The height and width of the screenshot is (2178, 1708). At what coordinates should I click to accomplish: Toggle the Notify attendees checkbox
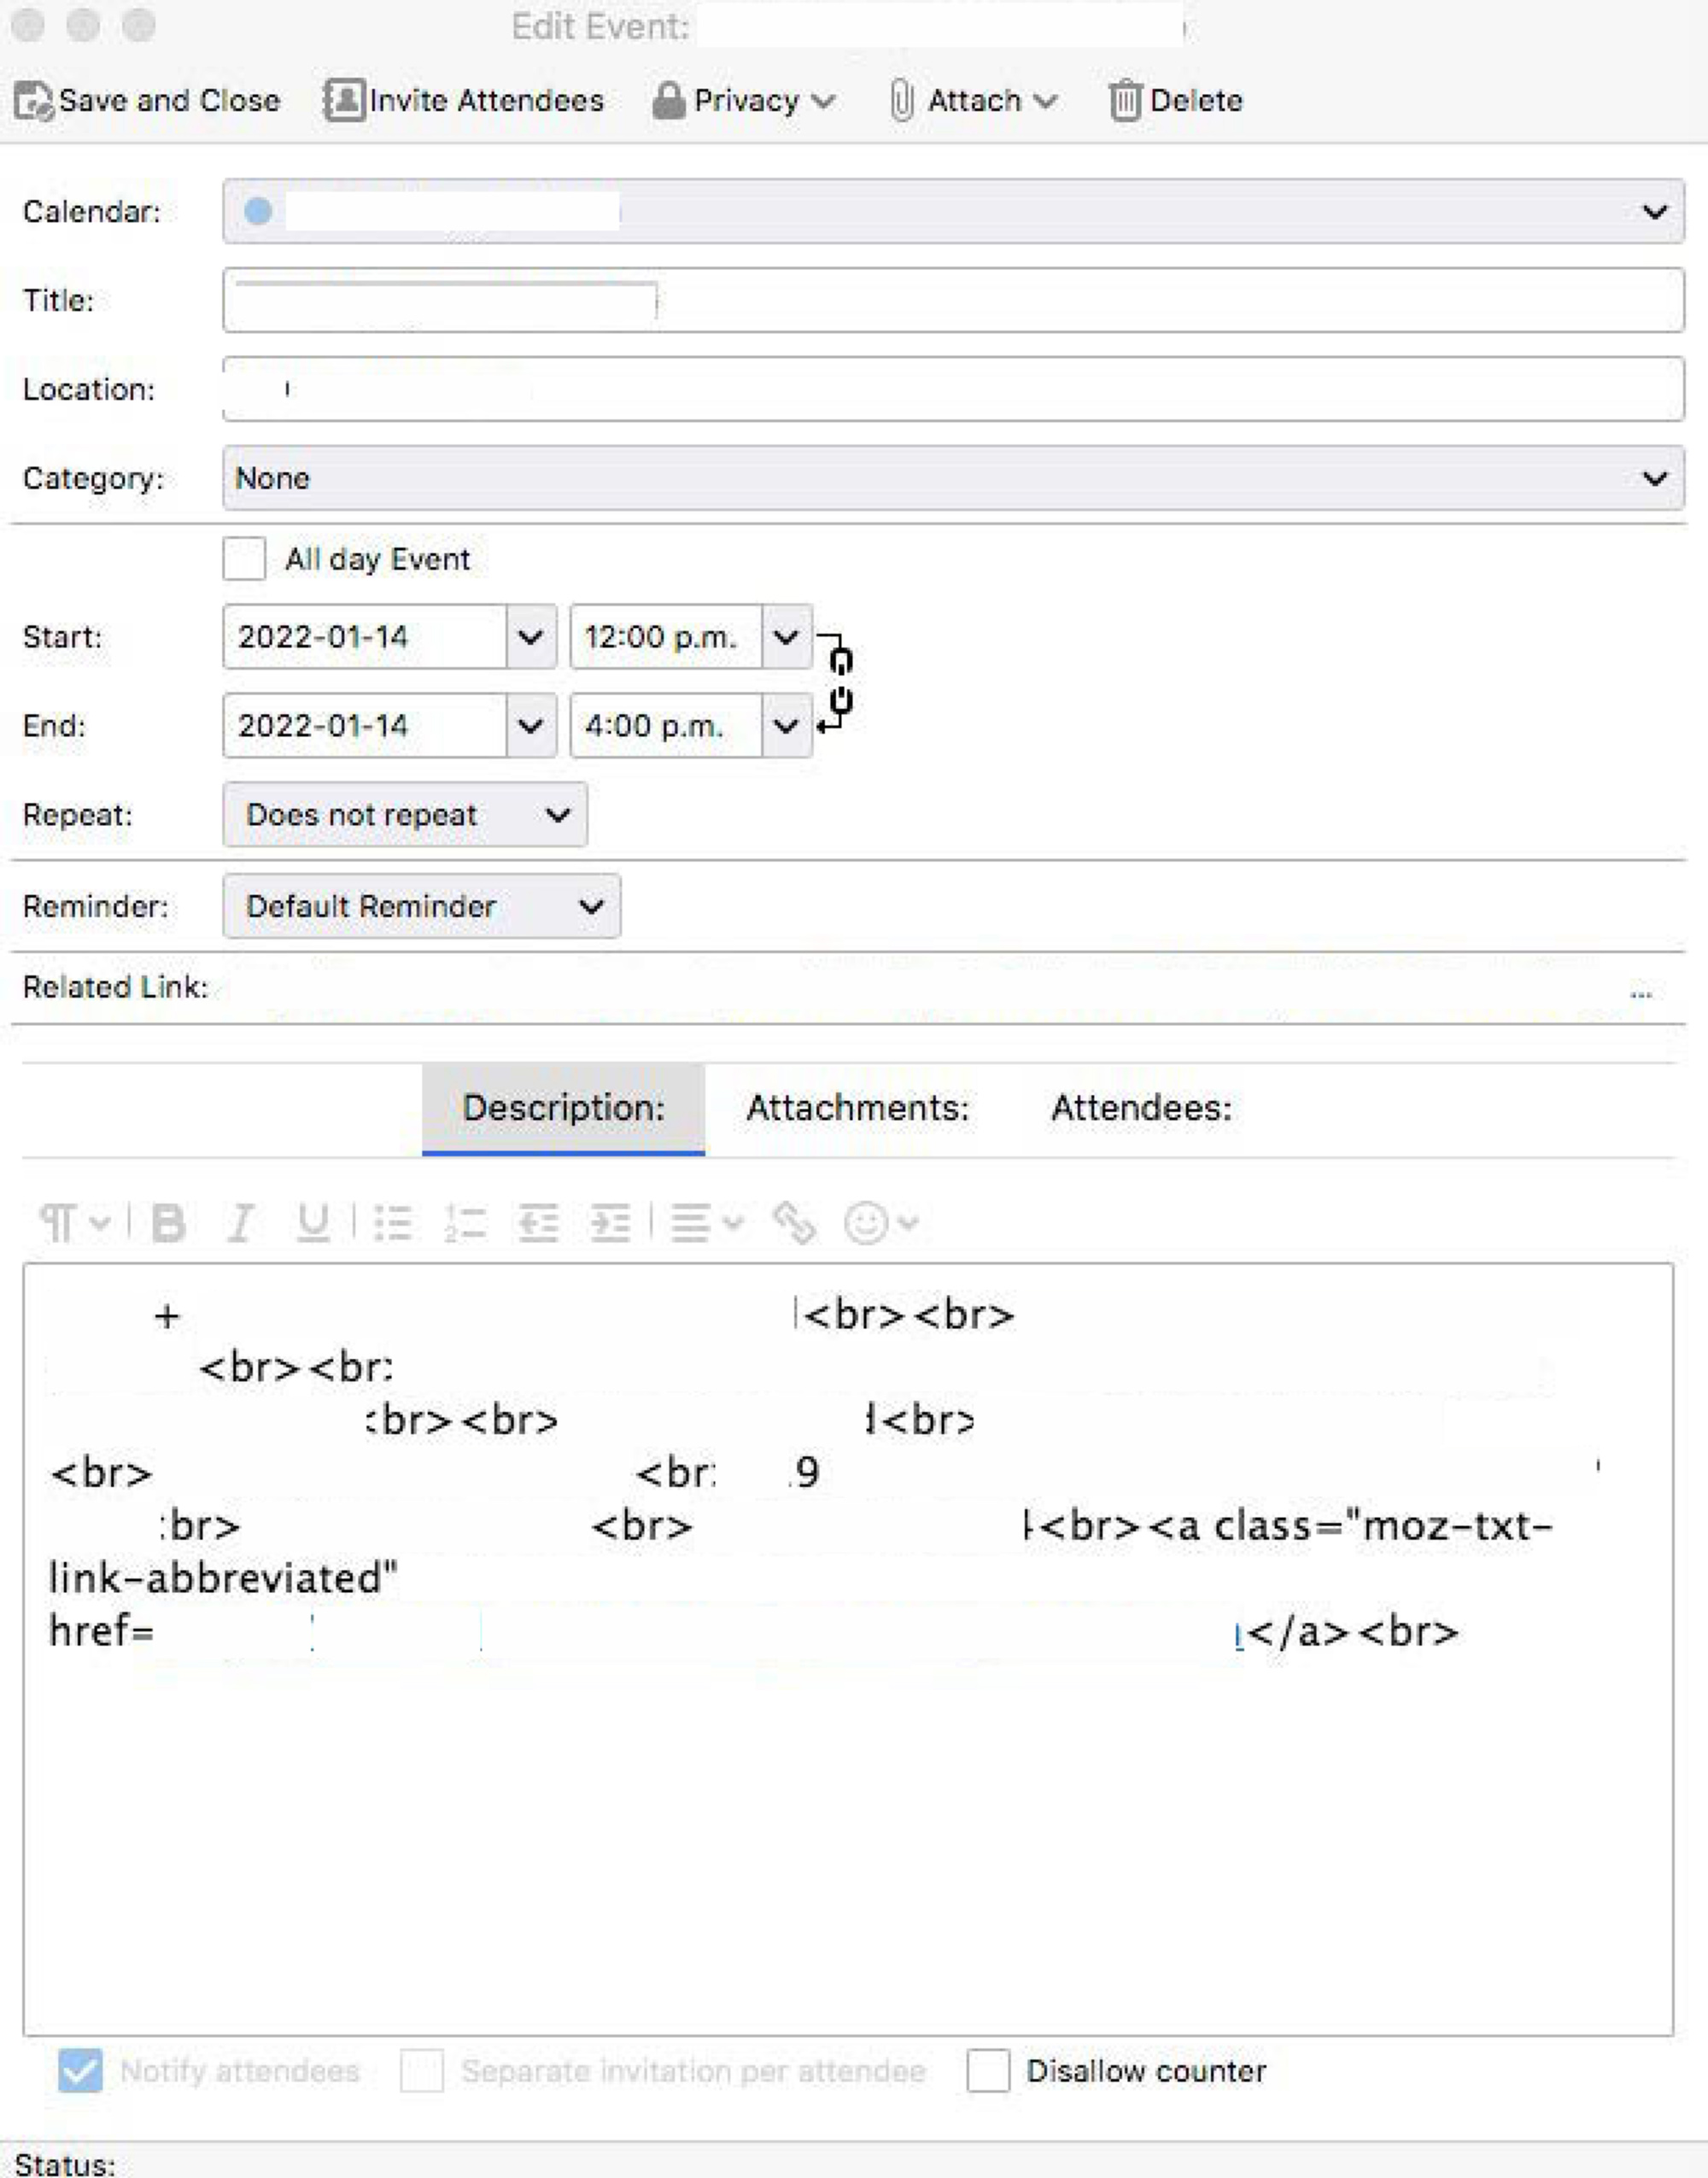pyautogui.click(x=80, y=2070)
